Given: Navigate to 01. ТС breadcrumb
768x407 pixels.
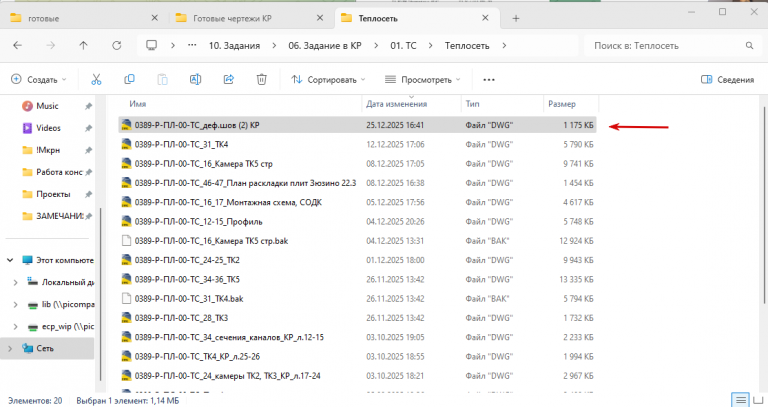Looking at the screenshot, I should (x=403, y=46).
